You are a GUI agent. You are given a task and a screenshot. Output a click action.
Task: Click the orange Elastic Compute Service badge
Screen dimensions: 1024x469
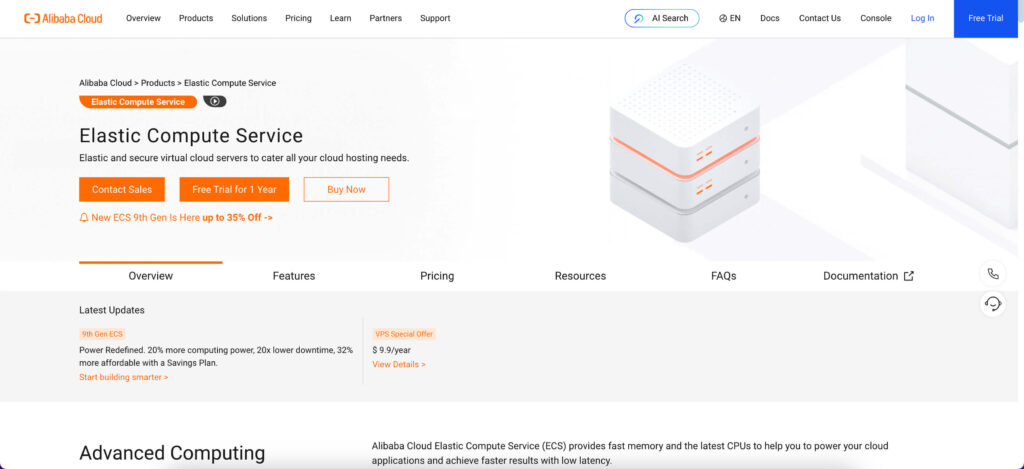pos(138,102)
